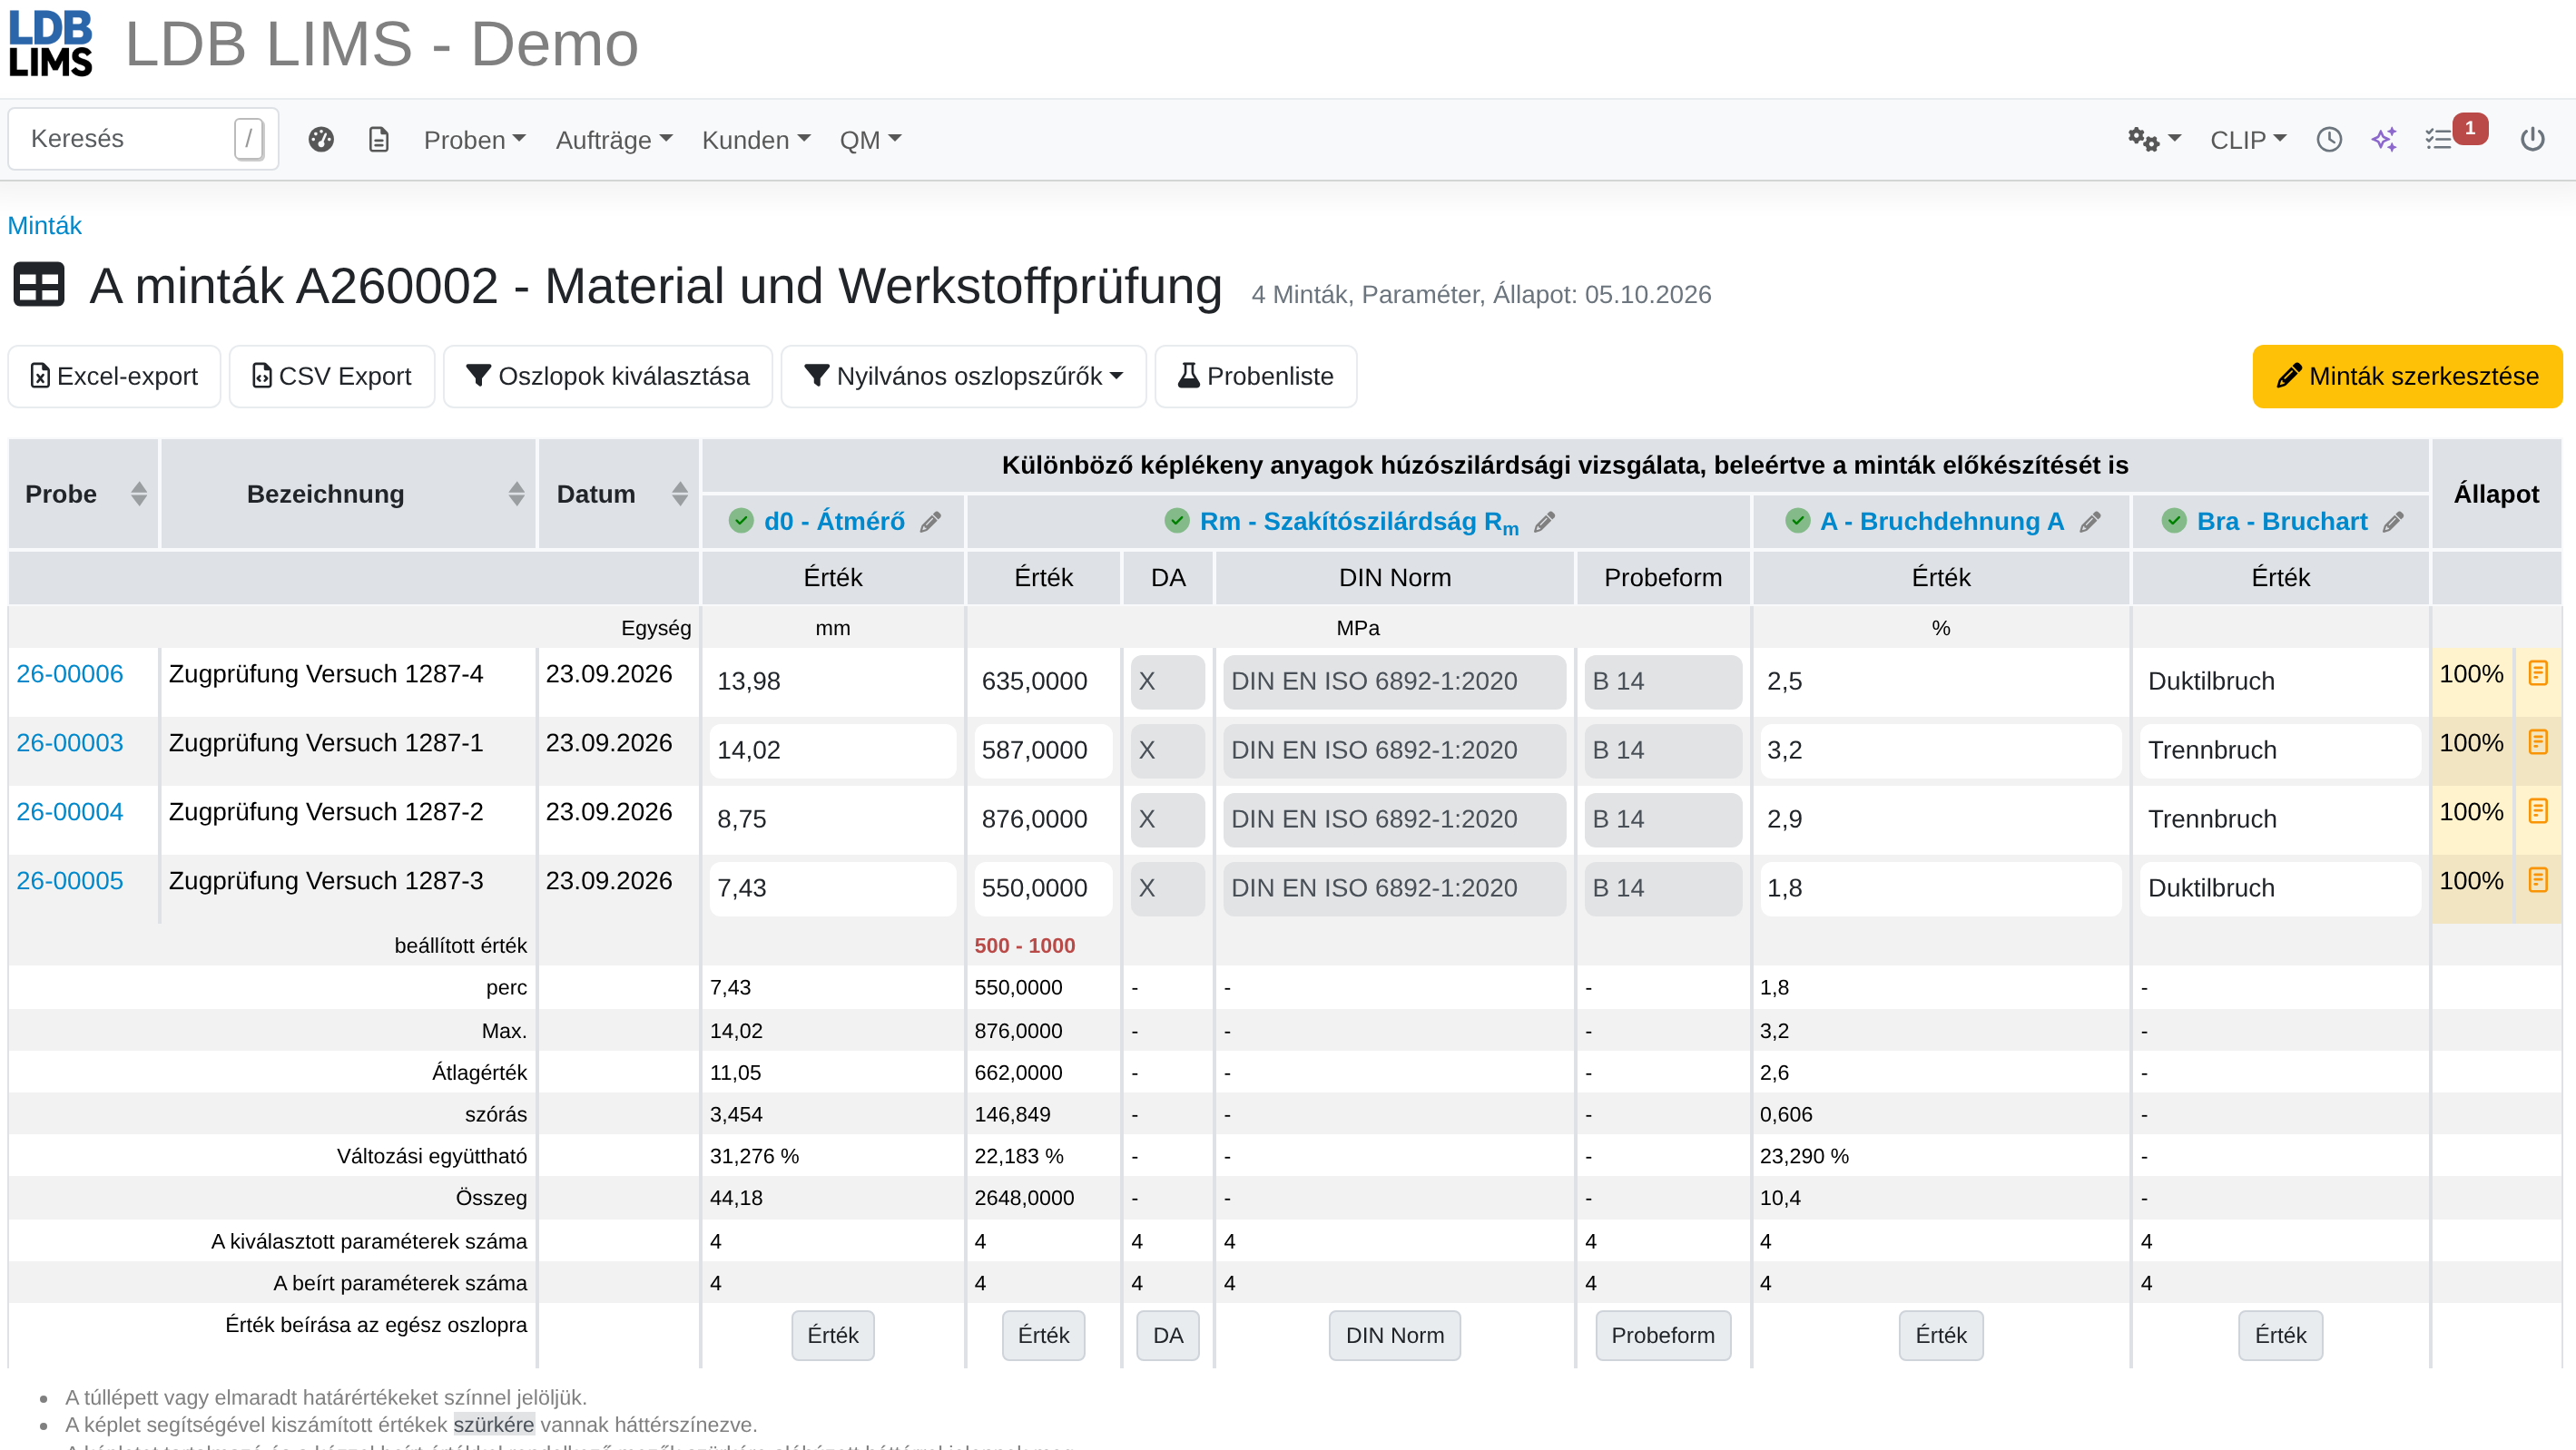Click the DA column fill button
2576x1450 pixels.
click(x=1168, y=1336)
